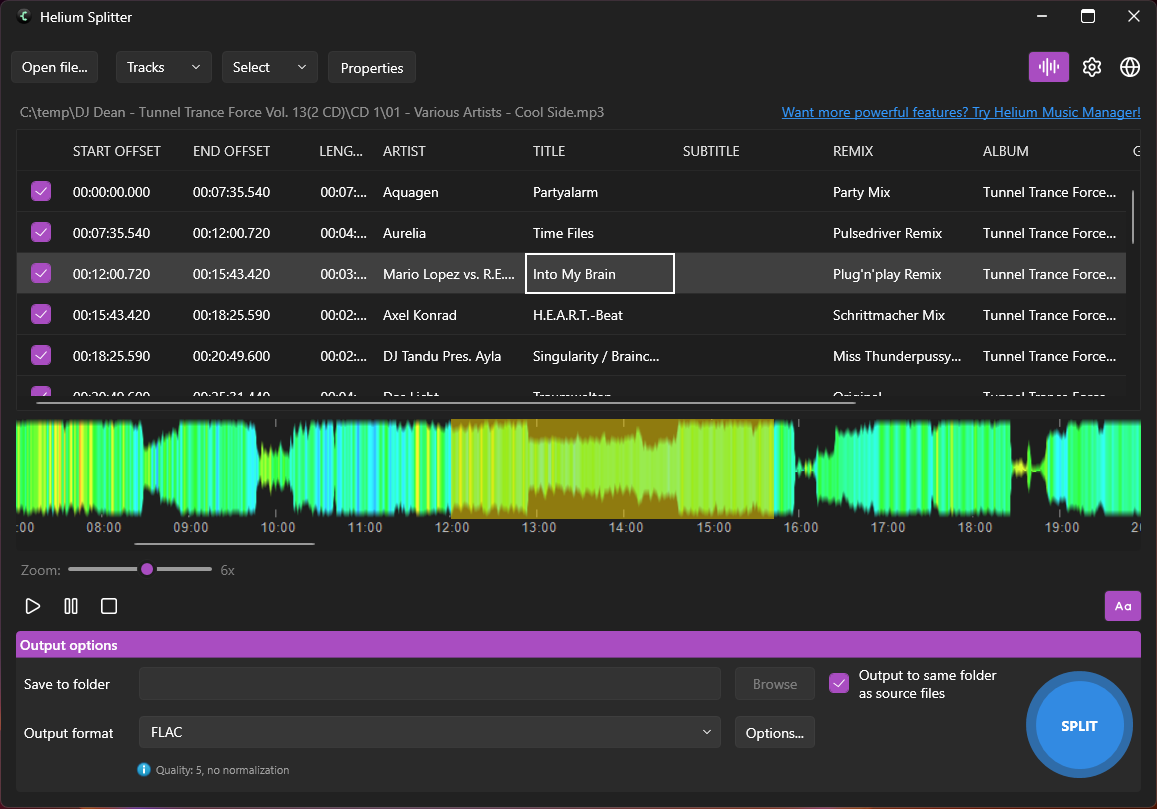Viewport: 1157px width, 809px height.
Task: Uncheck the Partyalarm track checkbox
Action: coord(41,192)
